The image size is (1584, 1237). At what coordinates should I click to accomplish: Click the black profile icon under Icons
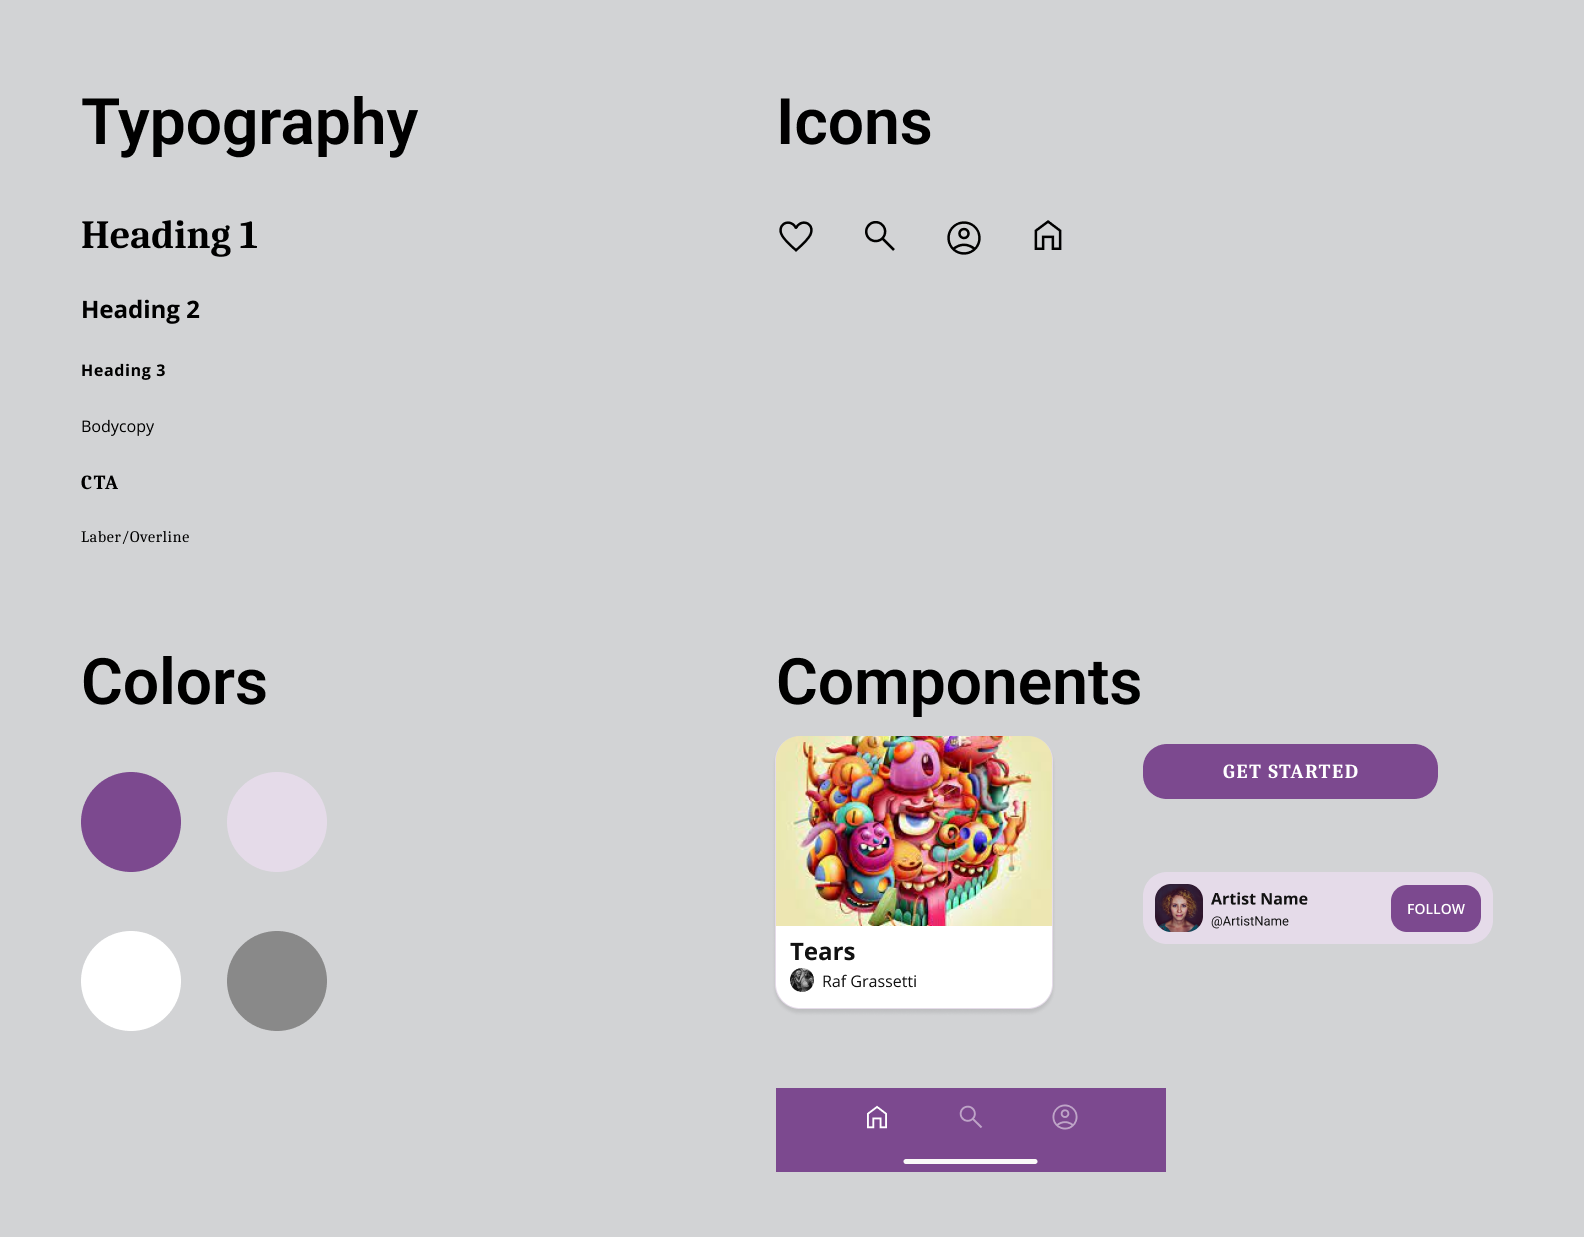click(964, 238)
